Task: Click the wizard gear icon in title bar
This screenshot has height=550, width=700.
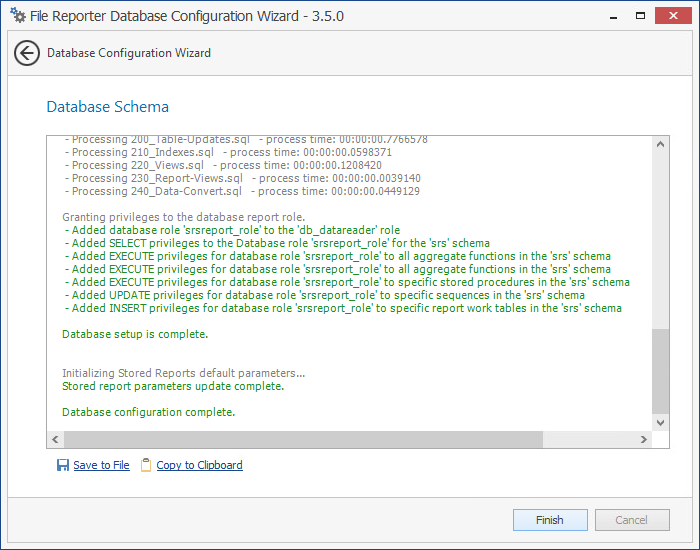Action: (x=16, y=15)
